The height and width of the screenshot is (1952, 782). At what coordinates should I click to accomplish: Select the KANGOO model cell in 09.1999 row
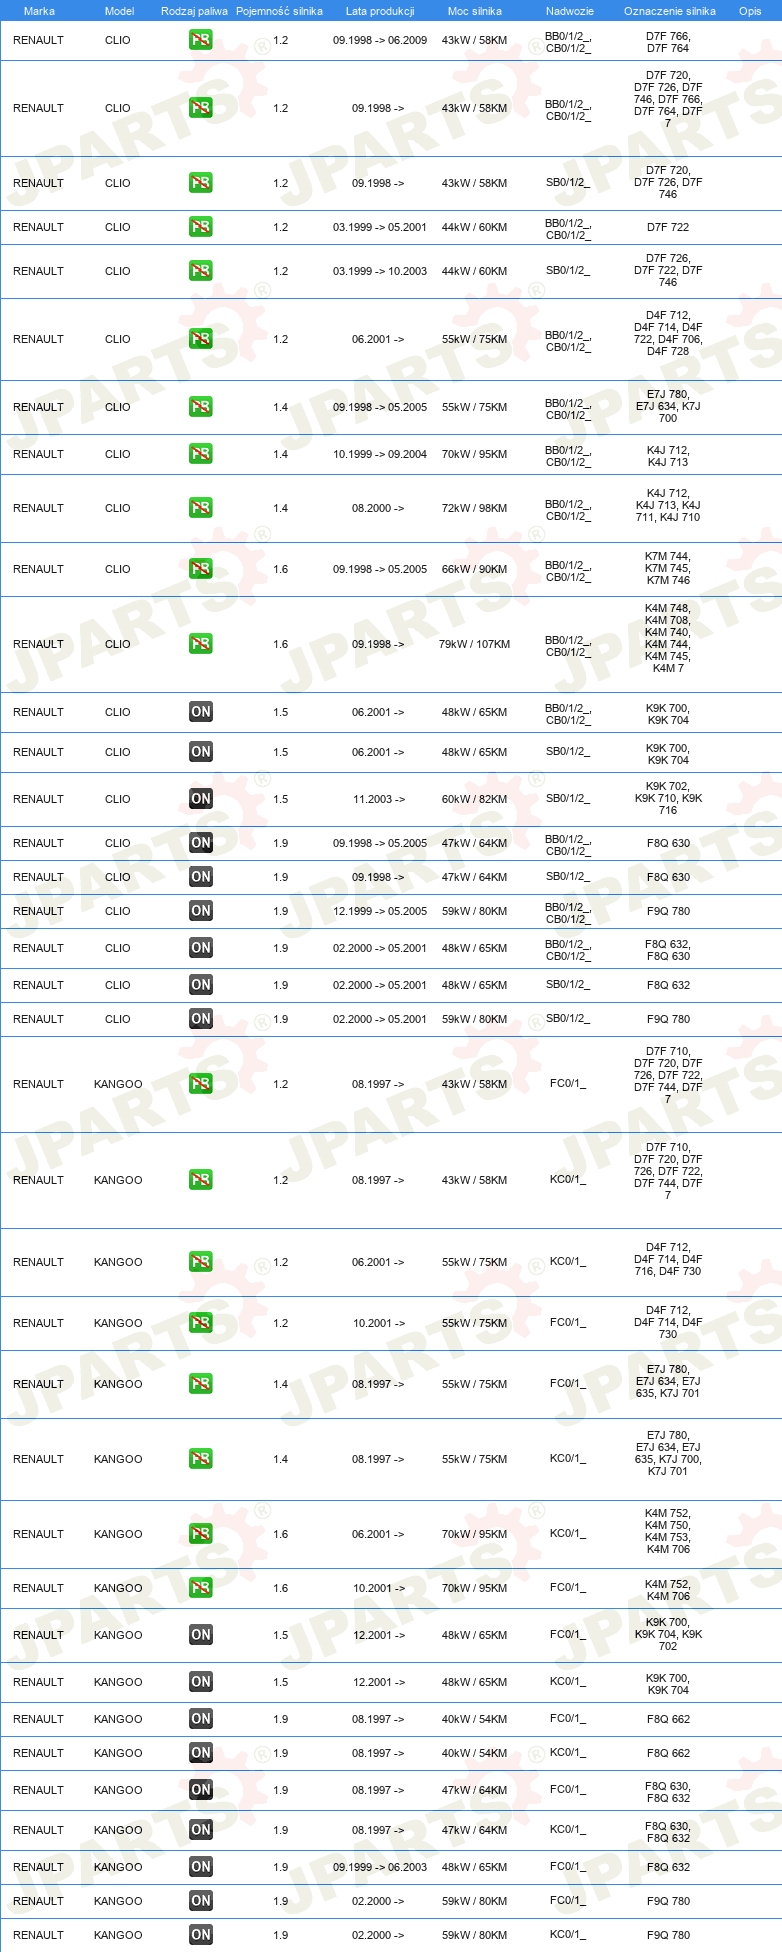(118, 1868)
